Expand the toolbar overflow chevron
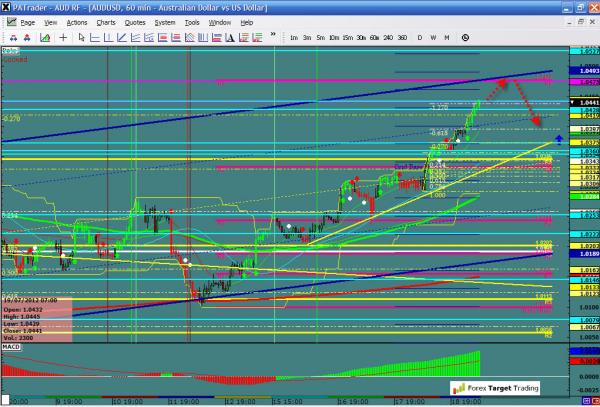This screenshot has width=600, height=407. pos(273,34)
